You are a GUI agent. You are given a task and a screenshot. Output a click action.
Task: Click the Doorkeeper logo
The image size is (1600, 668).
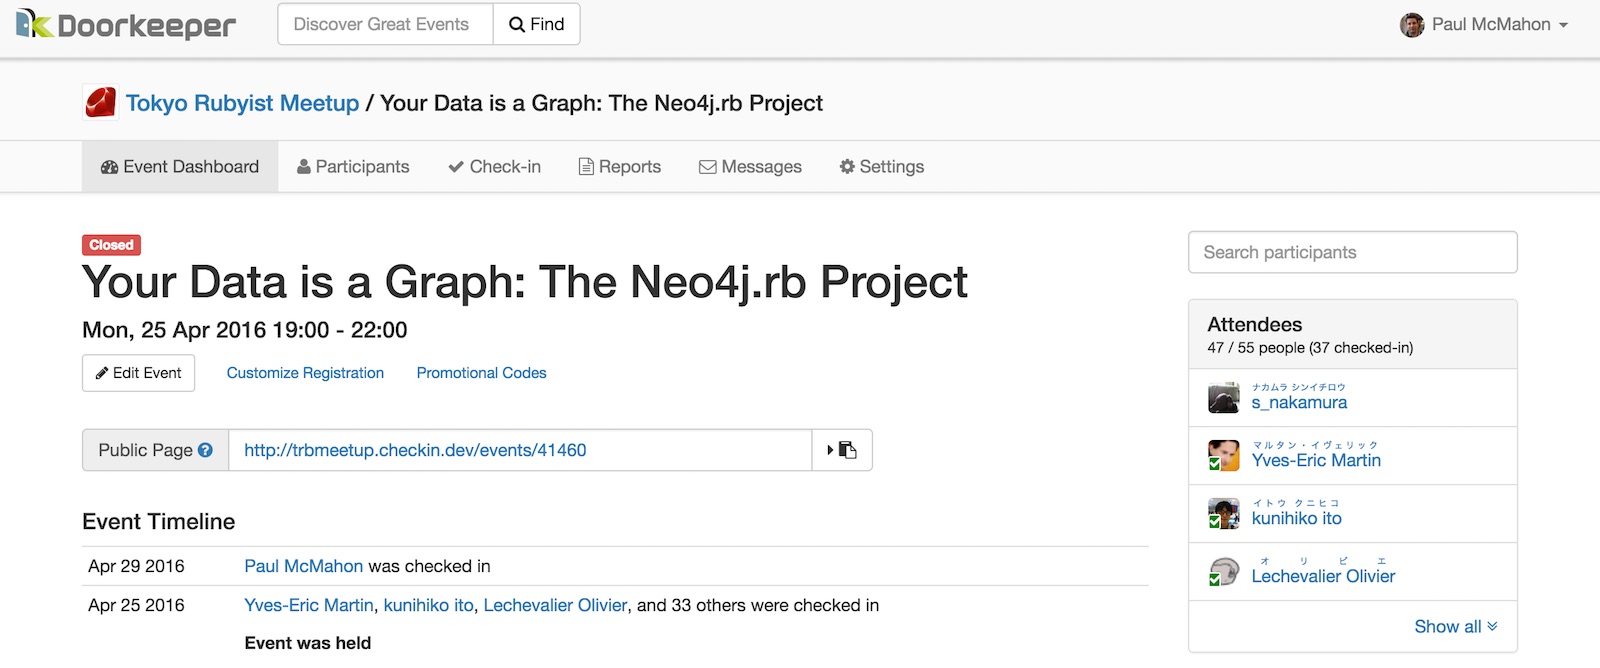pos(126,24)
